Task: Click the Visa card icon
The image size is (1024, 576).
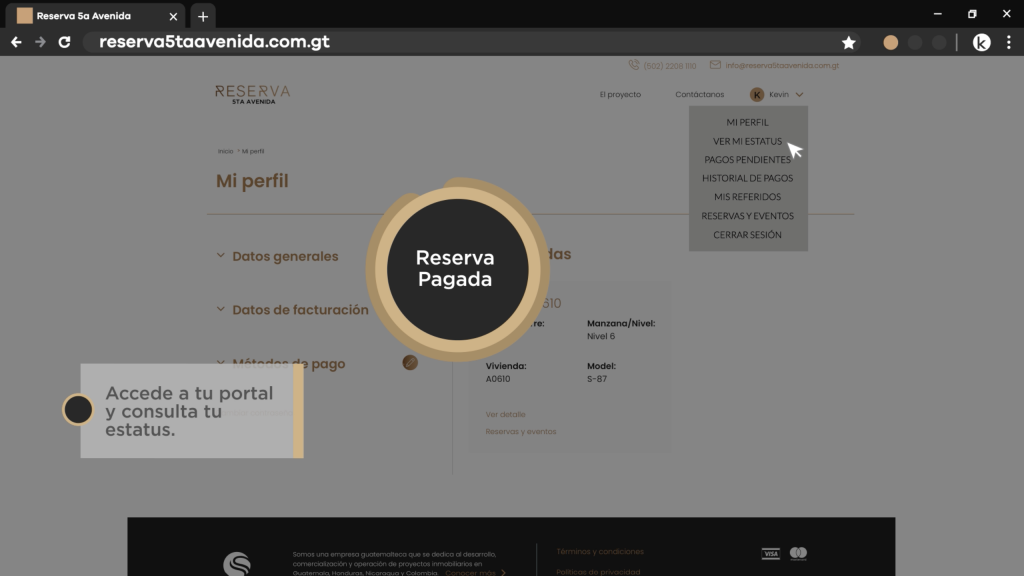Action: [x=771, y=554]
